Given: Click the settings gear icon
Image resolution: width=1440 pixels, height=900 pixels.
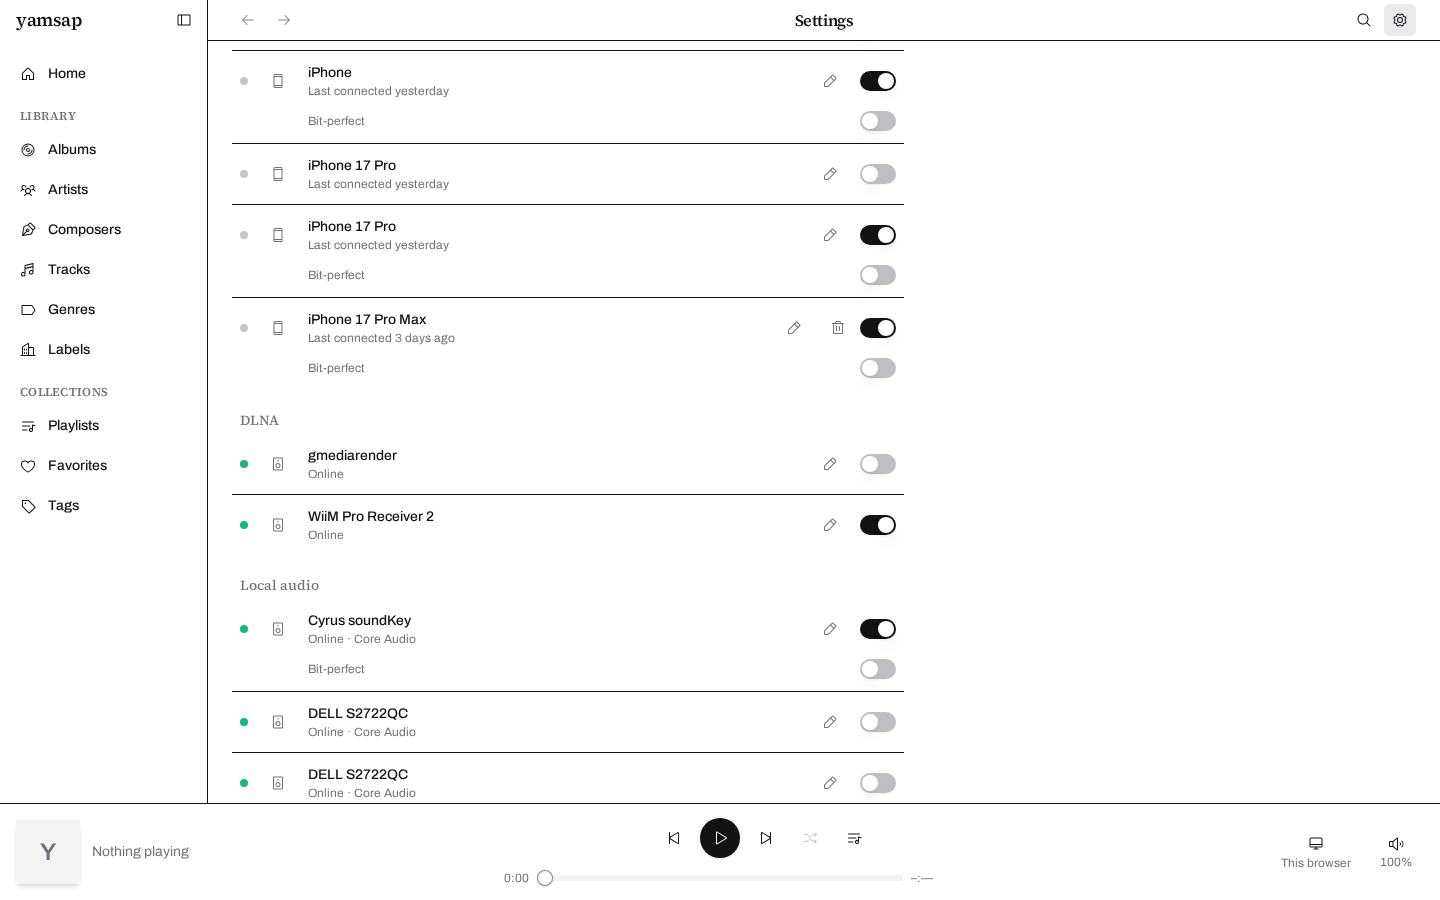Looking at the screenshot, I should 1400,20.
